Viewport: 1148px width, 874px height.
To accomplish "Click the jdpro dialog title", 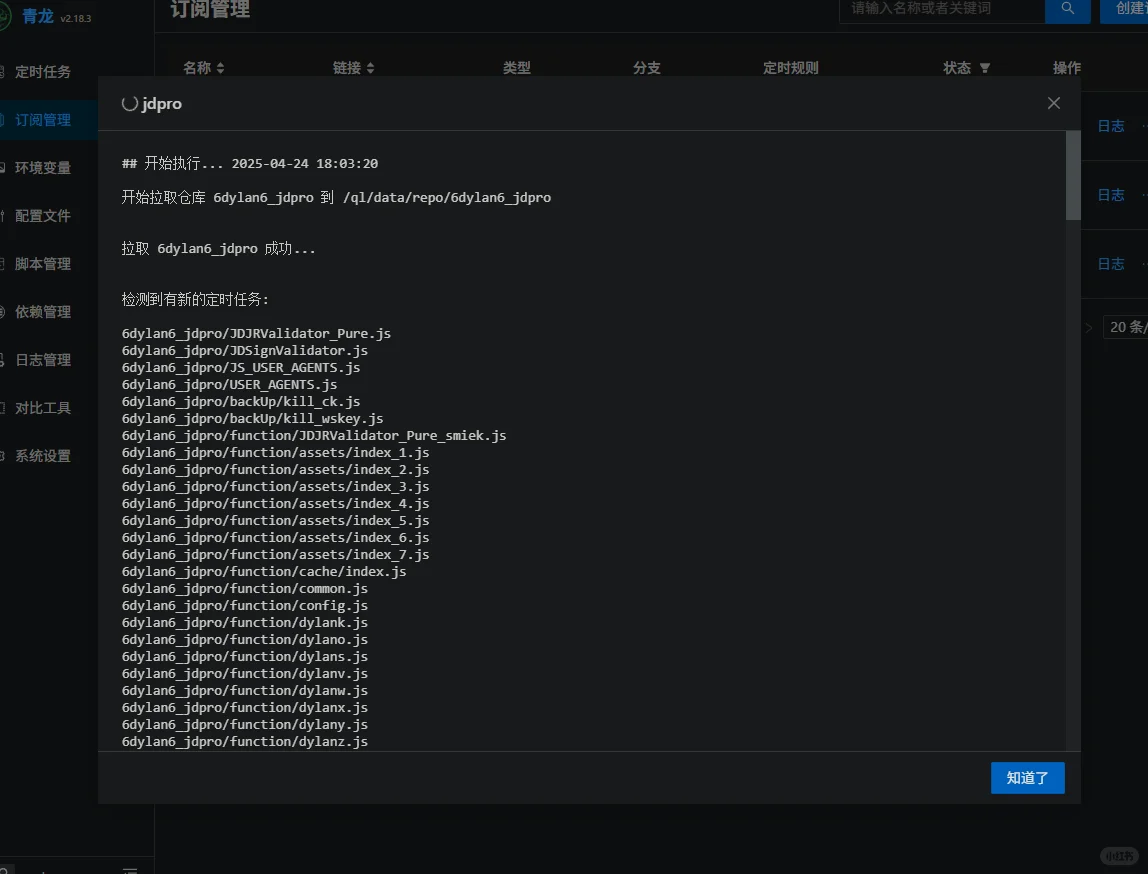I will (x=162, y=104).
